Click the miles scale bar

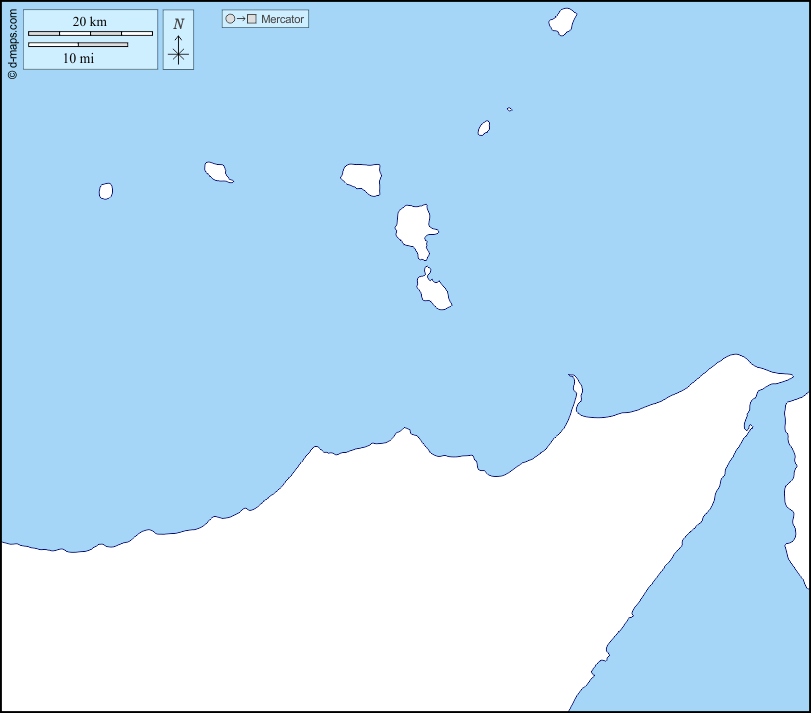(78, 45)
